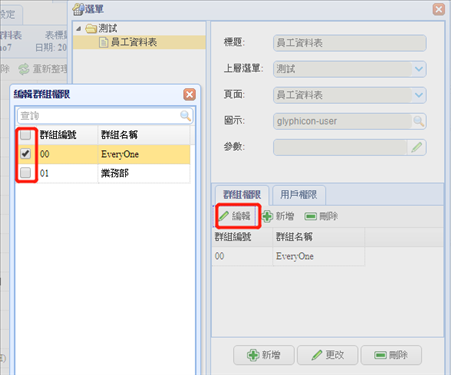The height and width of the screenshot is (375, 451).
Task: Switch to the 用戶權限 tab
Action: (299, 195)
